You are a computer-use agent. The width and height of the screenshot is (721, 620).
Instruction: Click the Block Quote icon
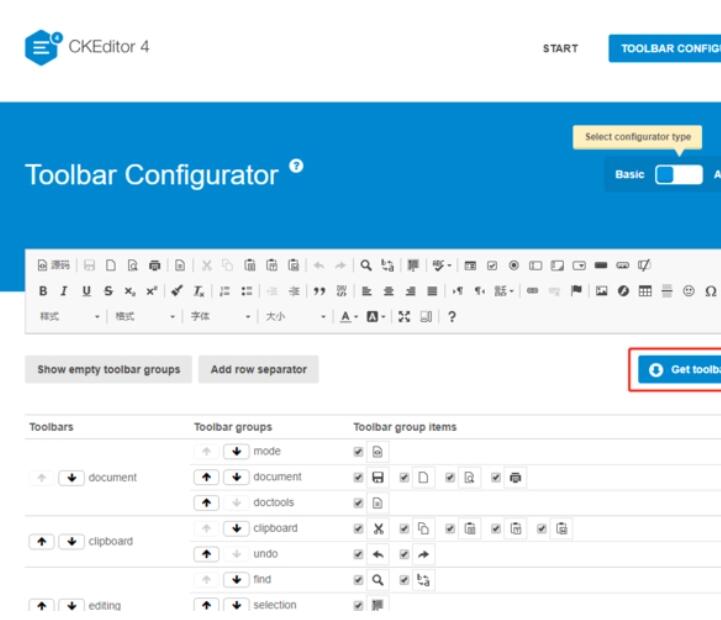tap(319, 291)
